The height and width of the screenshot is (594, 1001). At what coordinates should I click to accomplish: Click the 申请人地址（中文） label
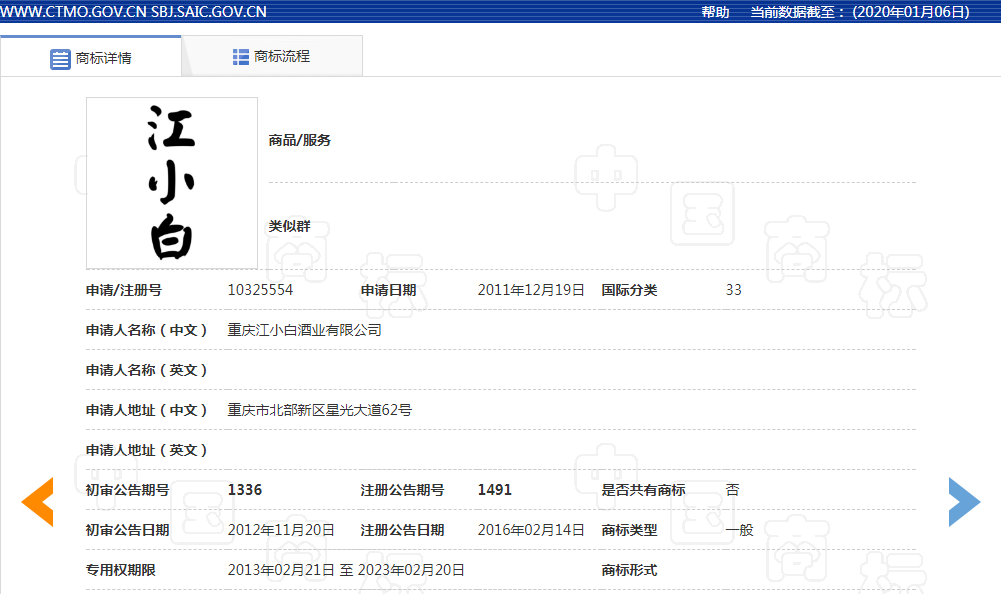[x=147, y=410]
